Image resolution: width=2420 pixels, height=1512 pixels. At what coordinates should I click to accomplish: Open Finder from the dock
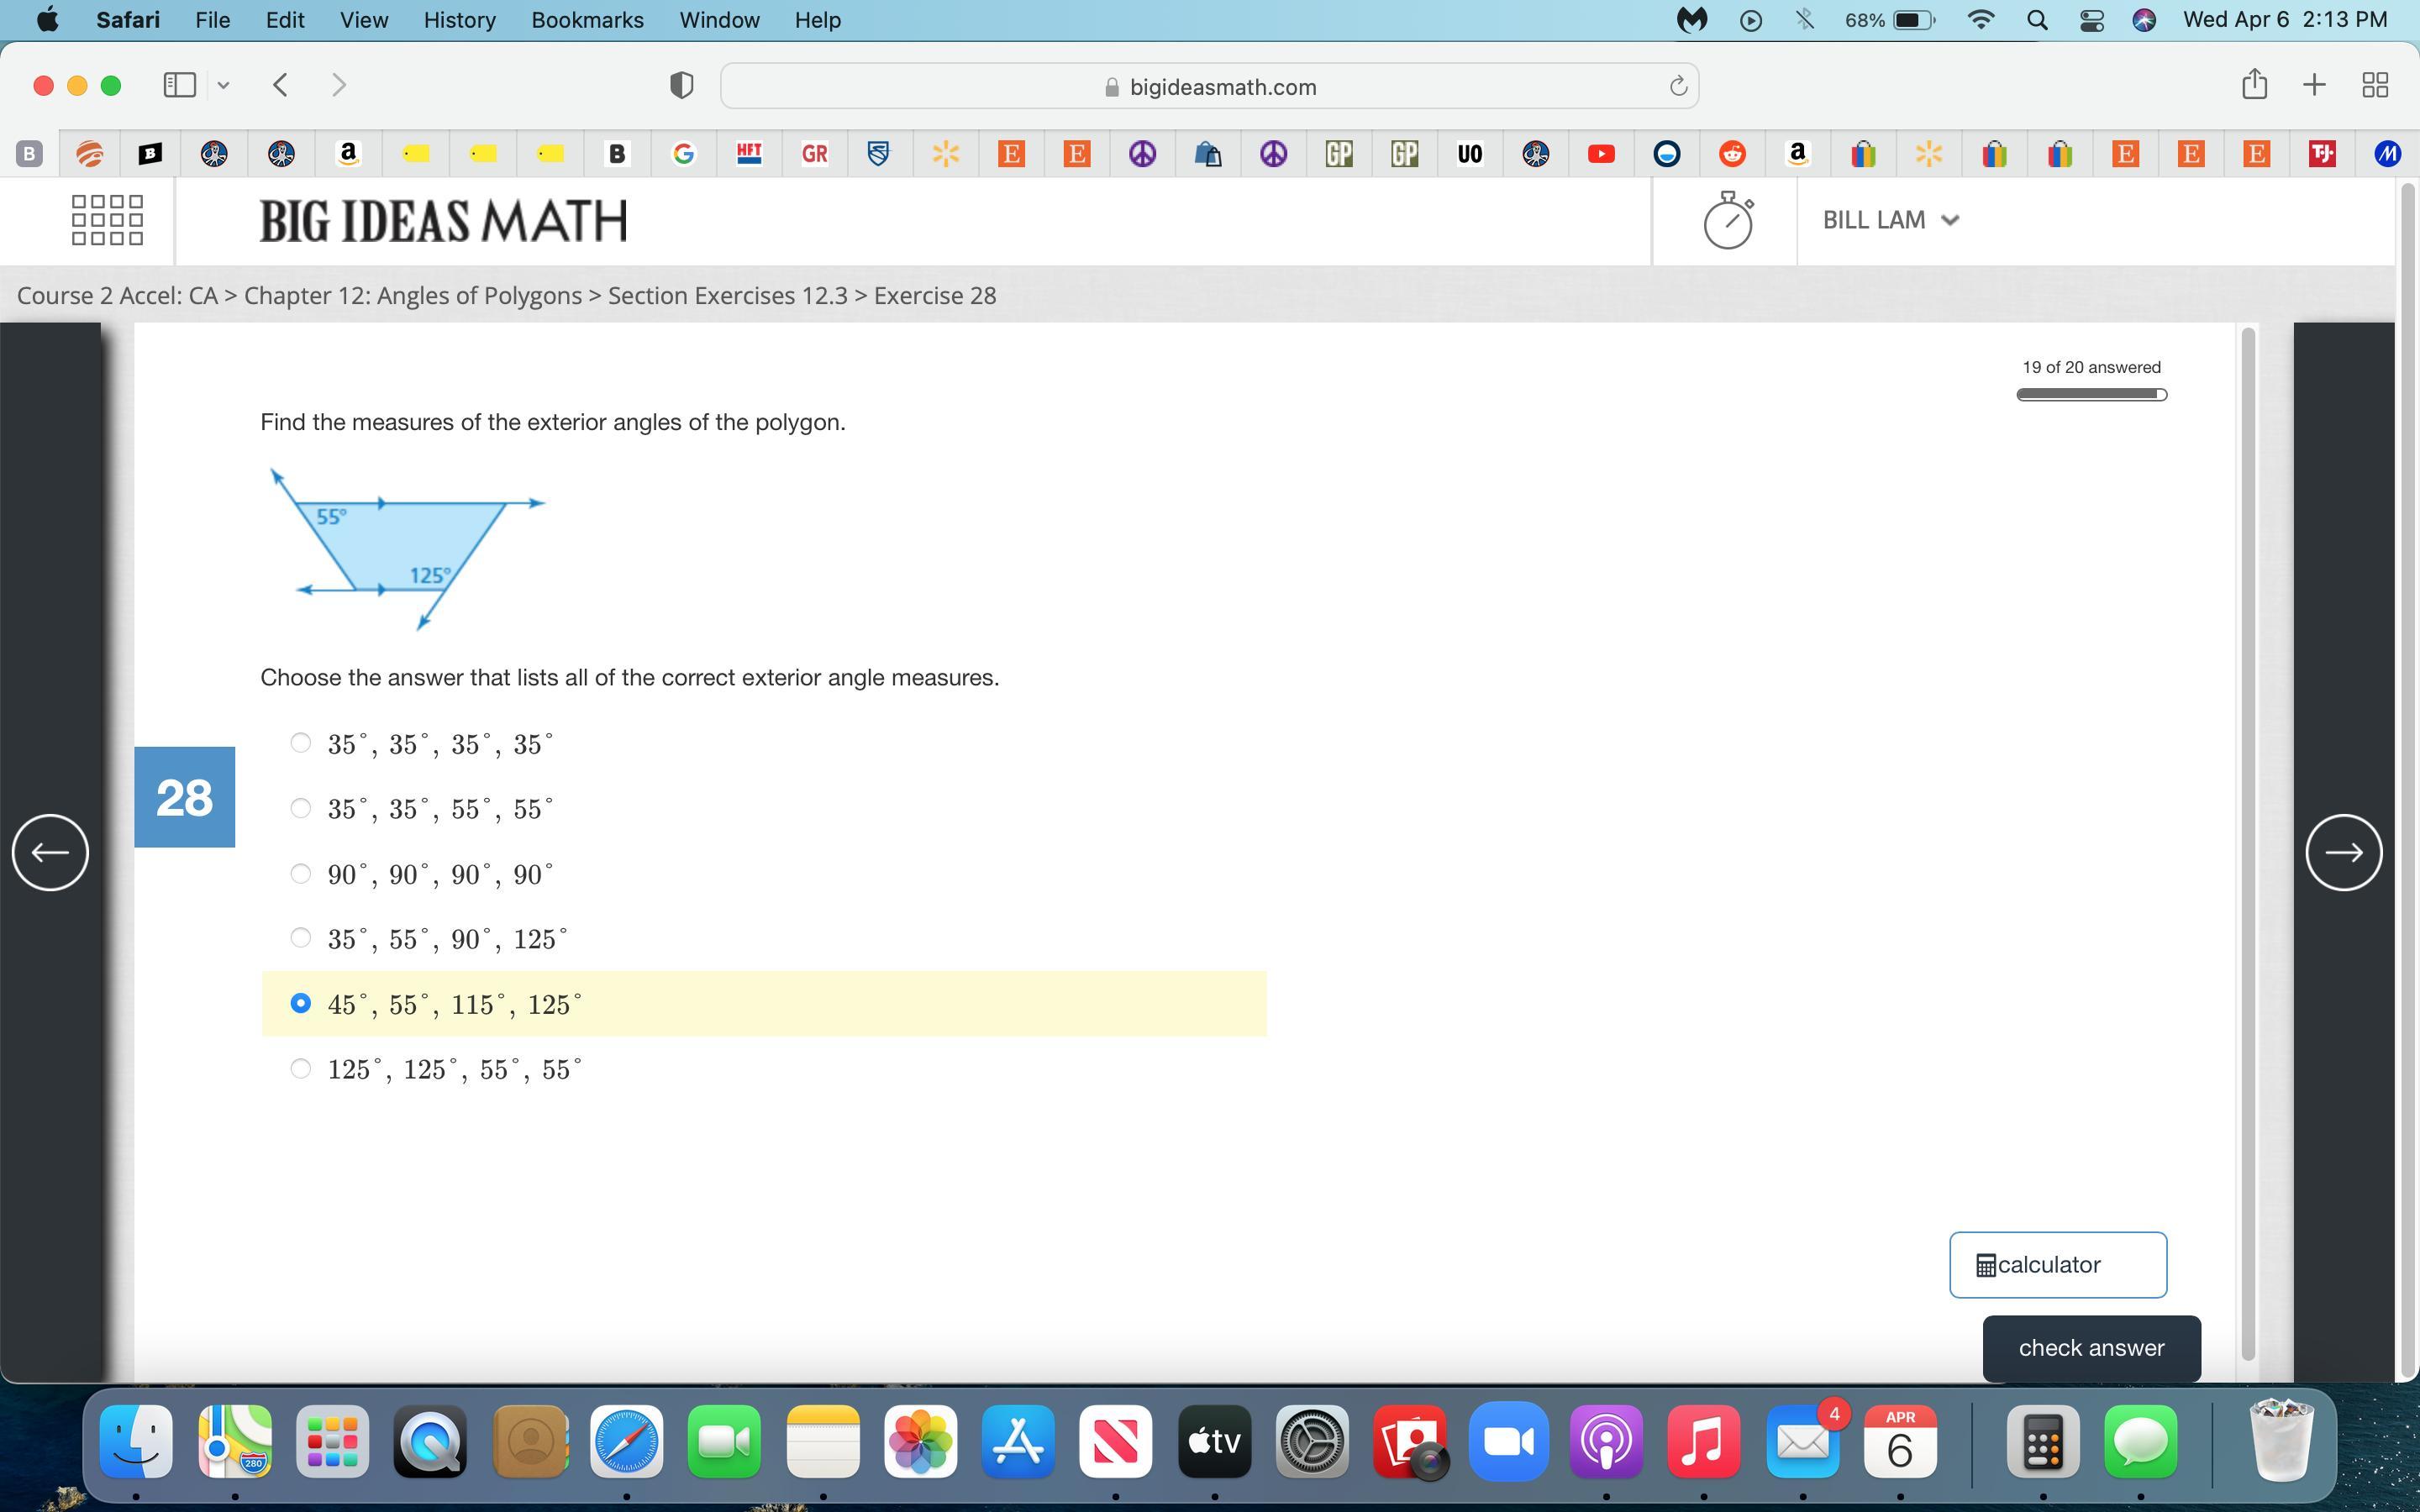pyautogui.click(x=136, y=1441)
